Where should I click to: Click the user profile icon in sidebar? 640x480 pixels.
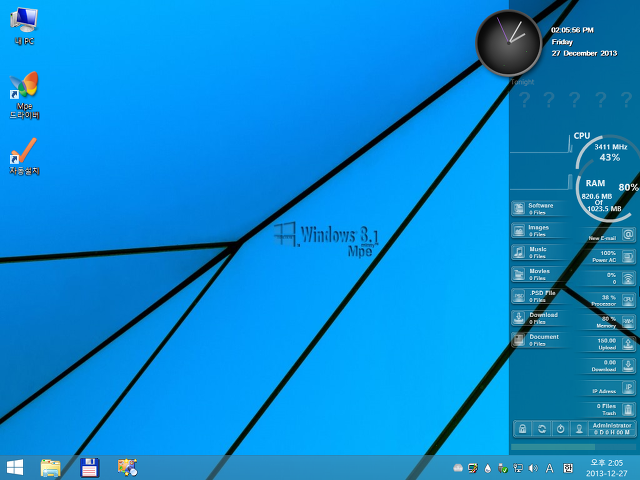(579, 429)
